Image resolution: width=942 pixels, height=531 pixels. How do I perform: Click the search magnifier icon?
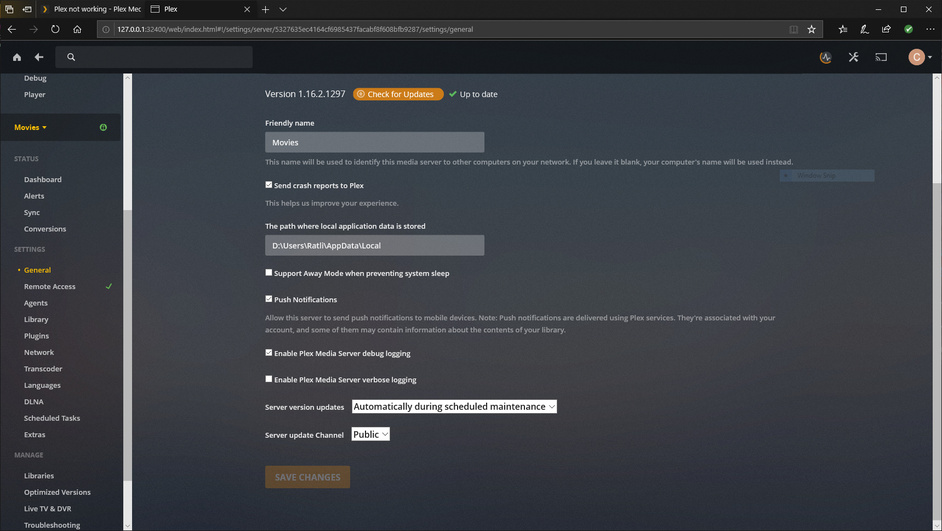click(71, 57)
